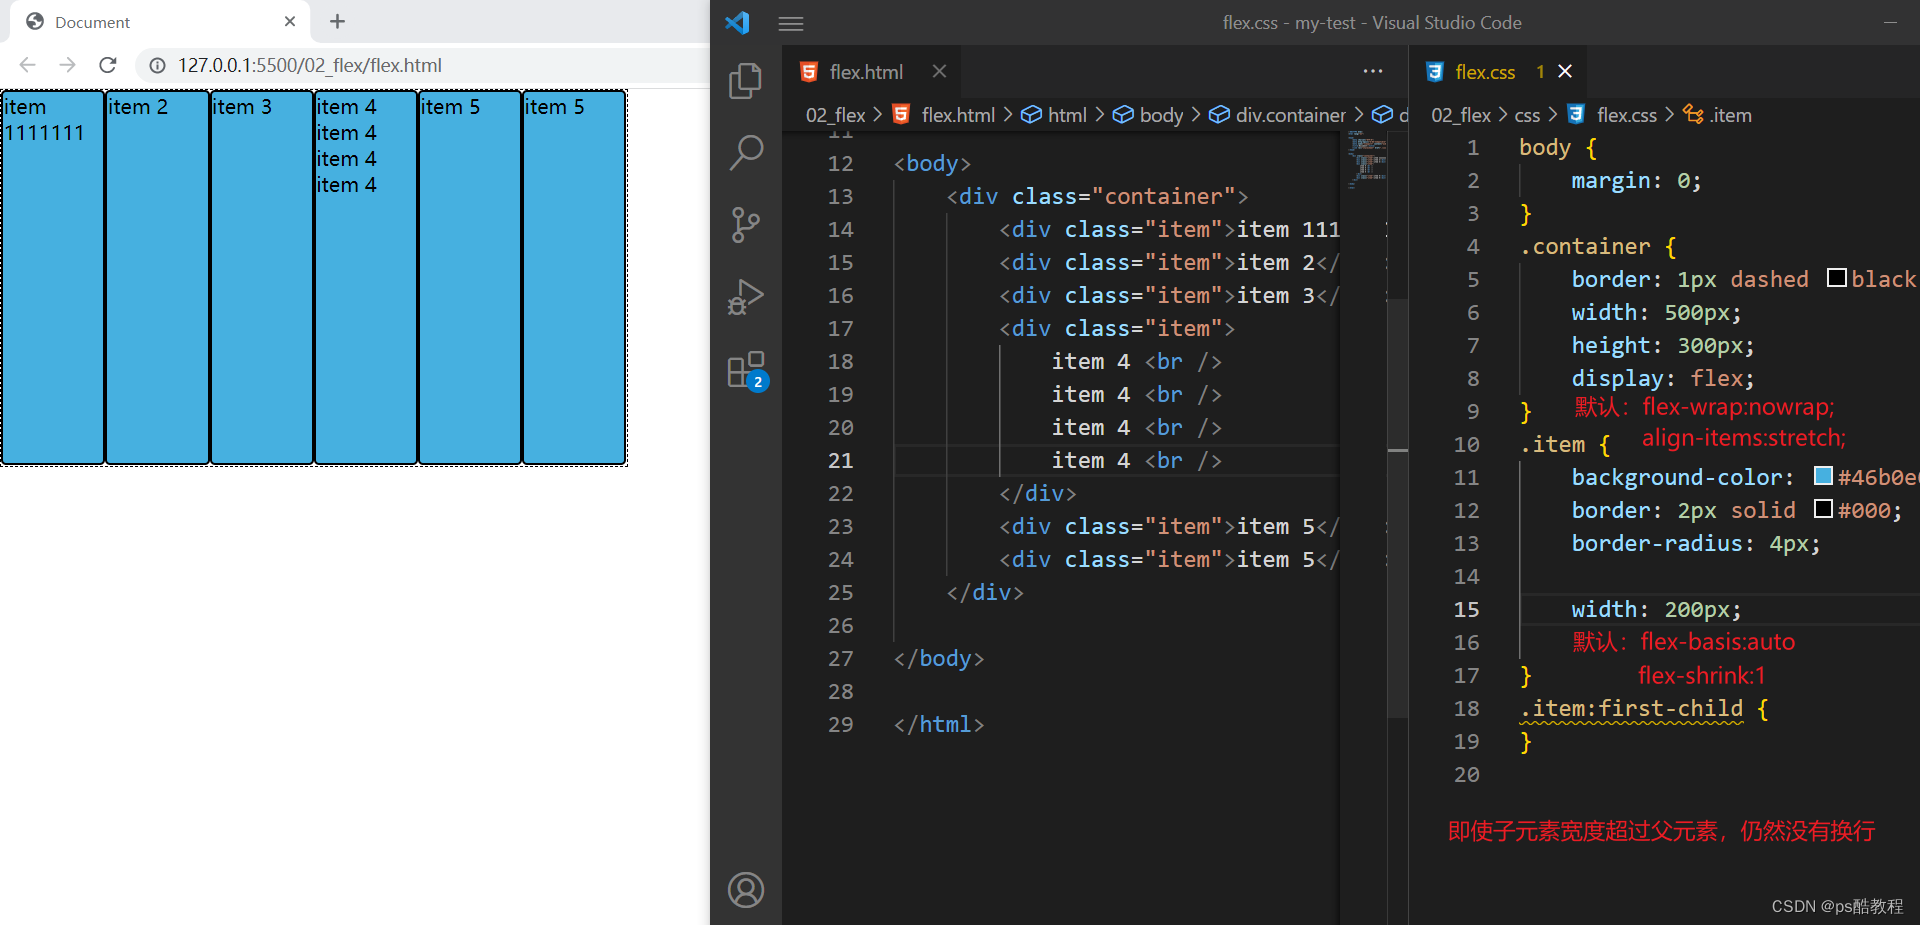Image resolution: width=1920 pixels, height=925 pixels.
Task: Close the flex.html editor tab
Action: 939,71
